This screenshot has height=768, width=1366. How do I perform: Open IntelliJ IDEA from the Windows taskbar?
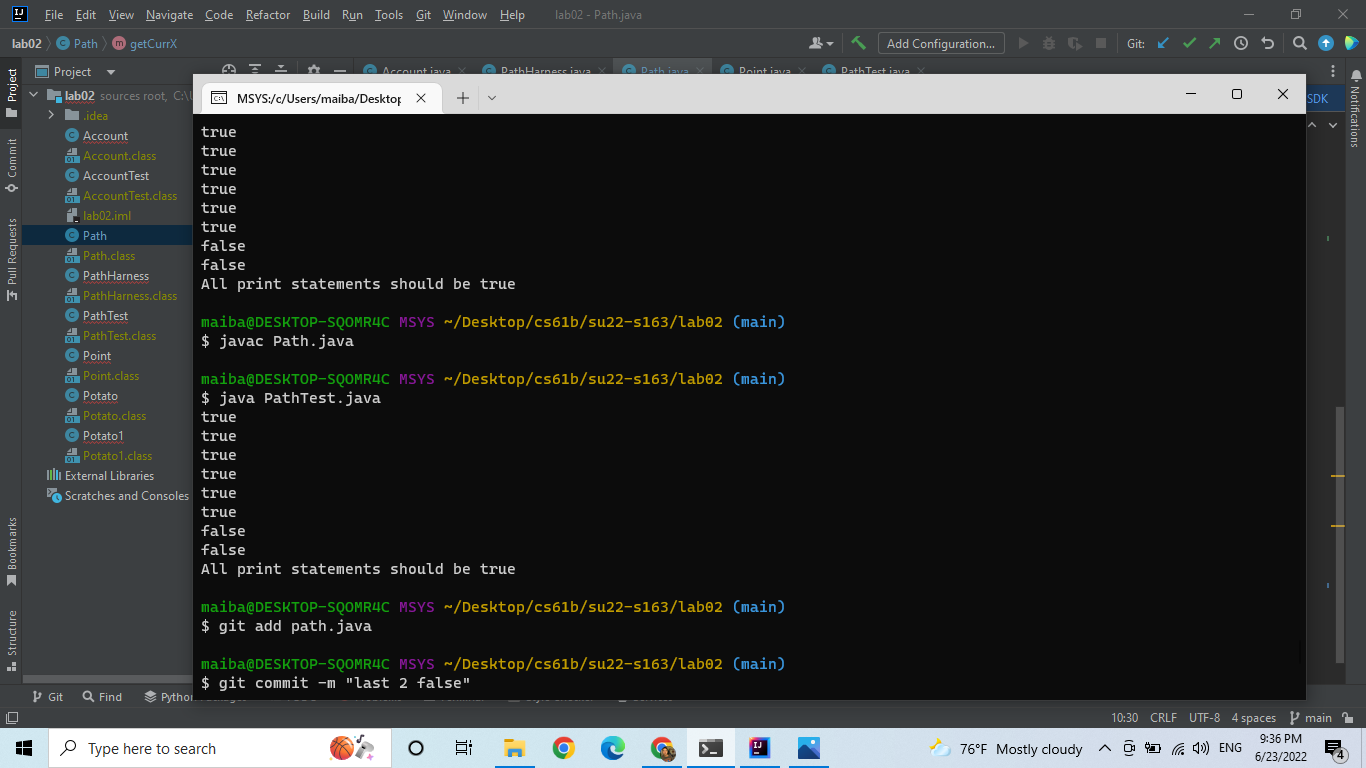pyautogui.click(x=760, y=748)
